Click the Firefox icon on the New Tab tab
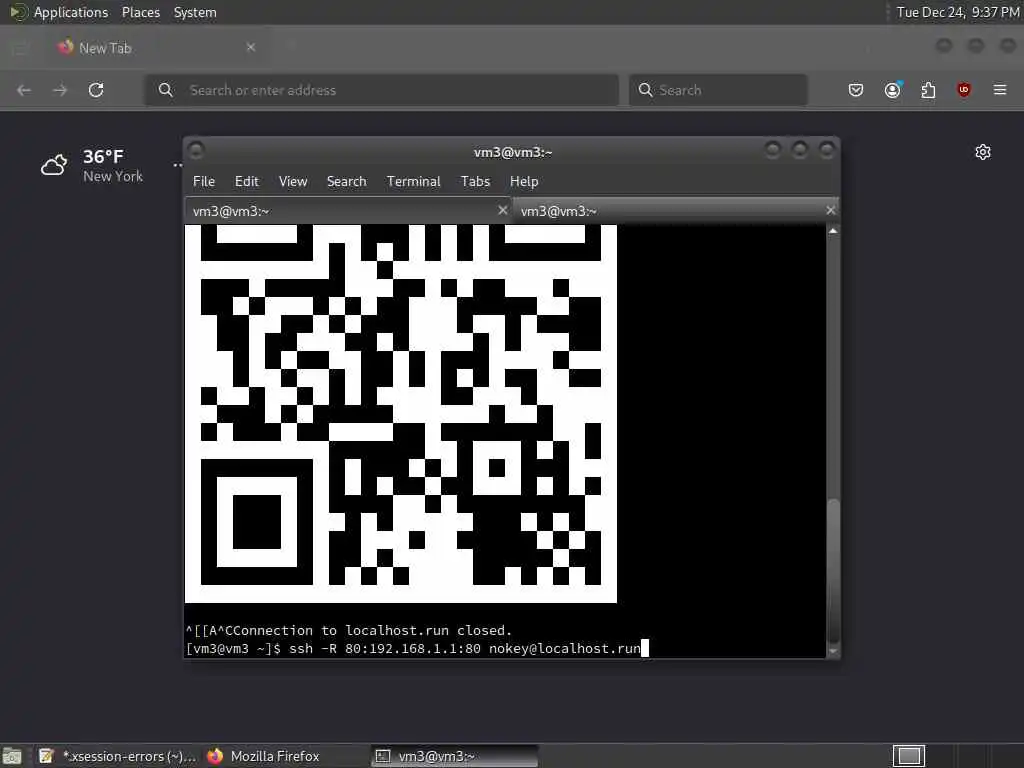The height and width of the screenshot is (768, 1024). 65,47
